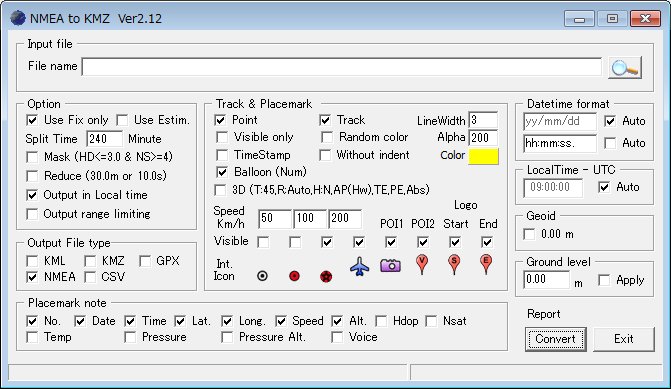Toggle Placemark note Date checkbox
671x389 pixels.
tap(80, 321)
